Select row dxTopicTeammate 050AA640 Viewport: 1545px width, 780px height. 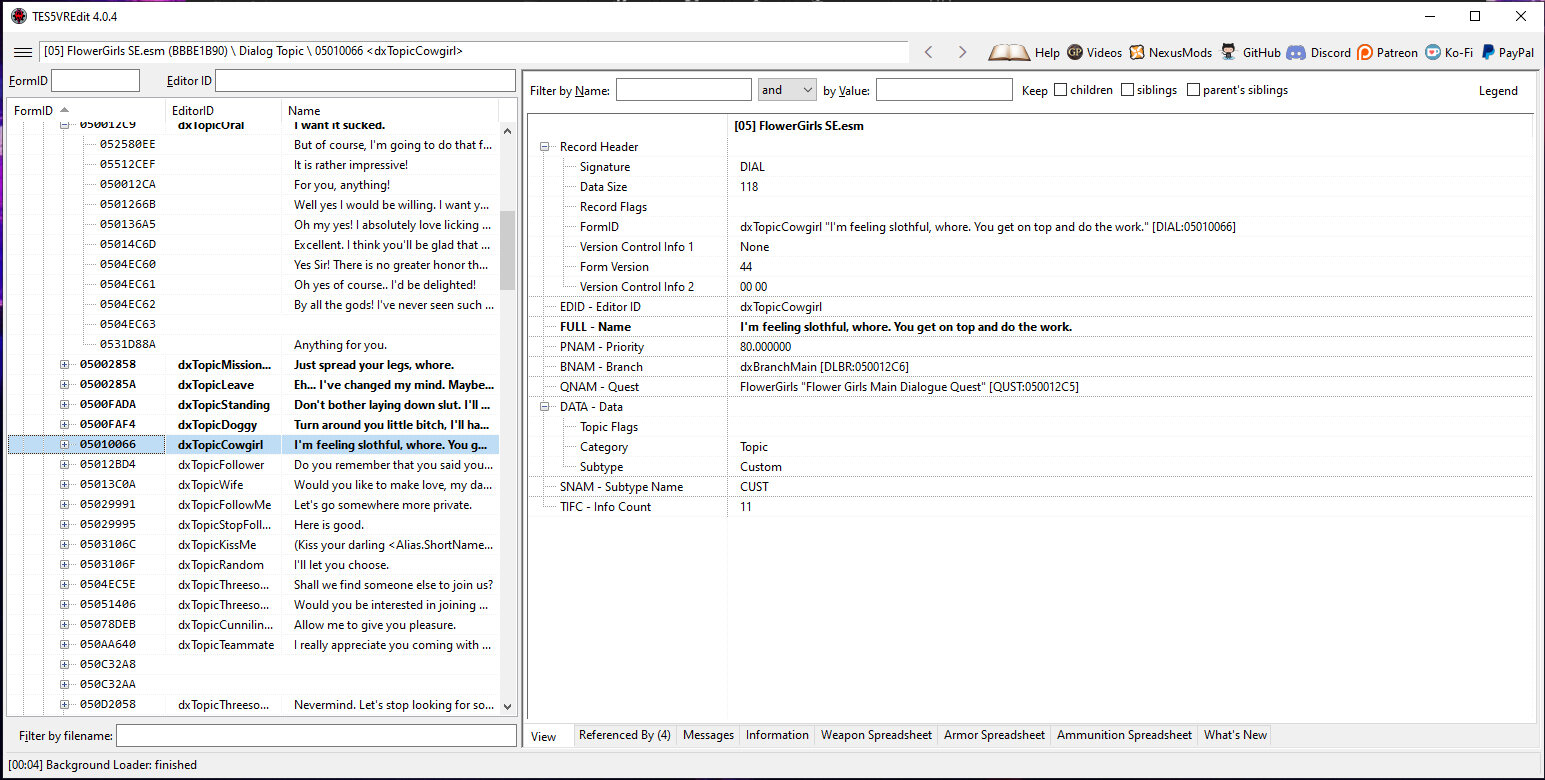(253, 645)
